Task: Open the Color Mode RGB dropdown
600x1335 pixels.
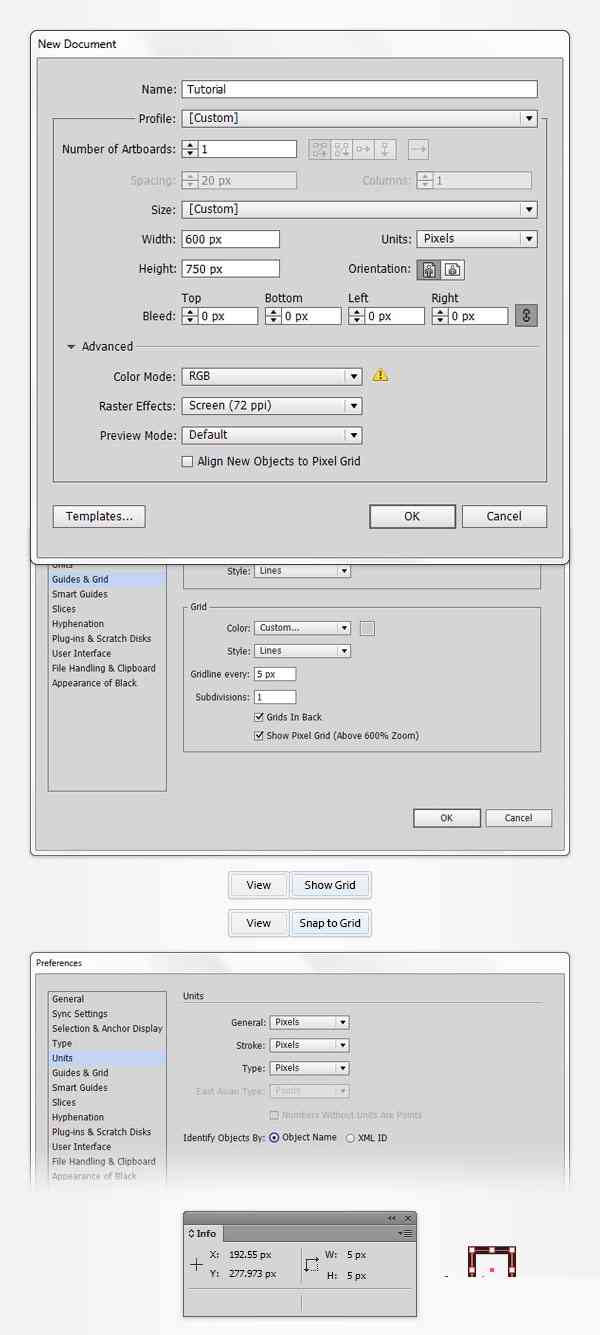Action: click(272, 376)
